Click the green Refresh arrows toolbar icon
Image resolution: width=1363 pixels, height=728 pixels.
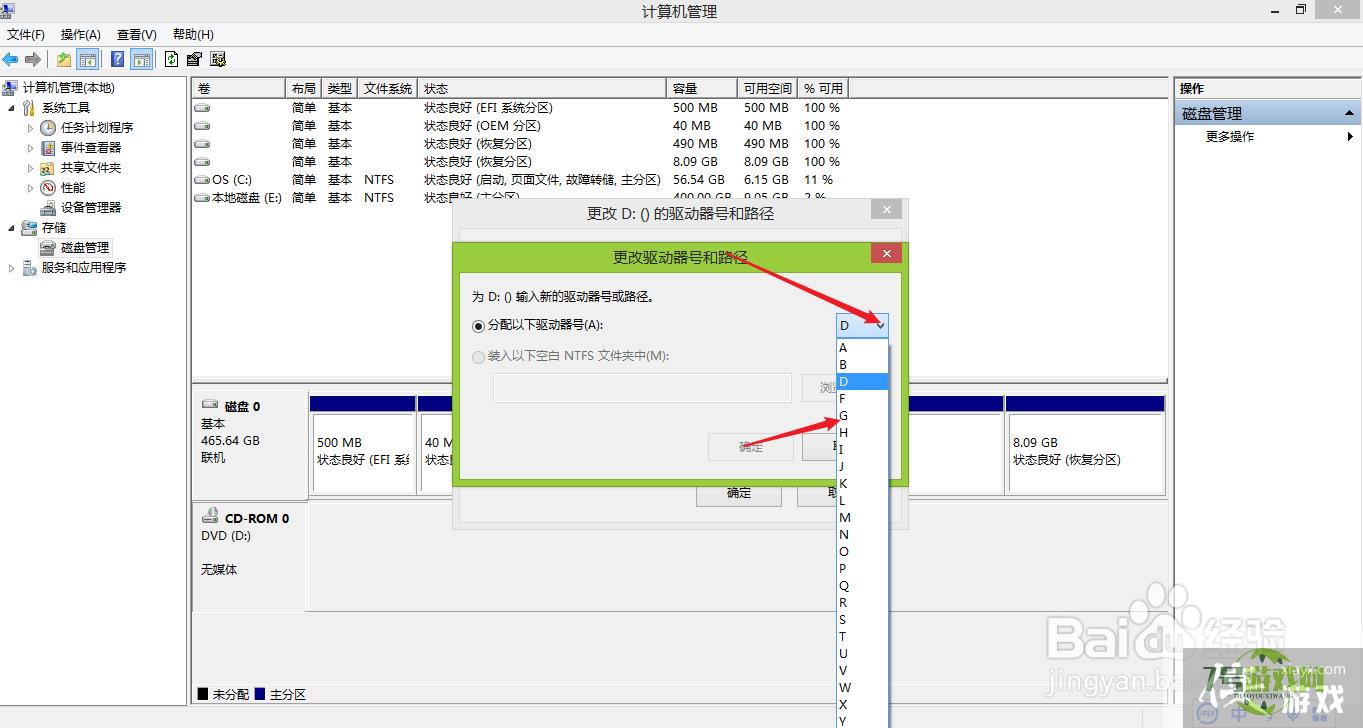172,59
